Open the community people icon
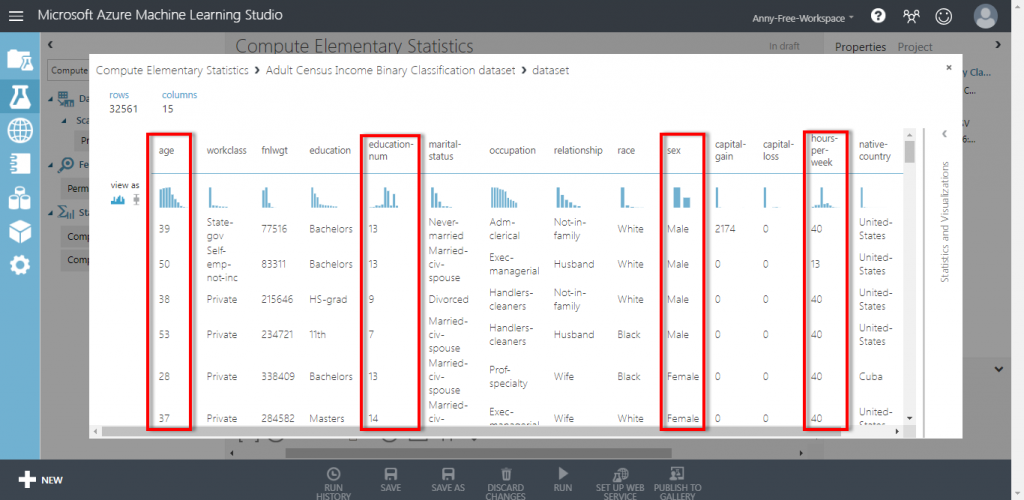 911,16
